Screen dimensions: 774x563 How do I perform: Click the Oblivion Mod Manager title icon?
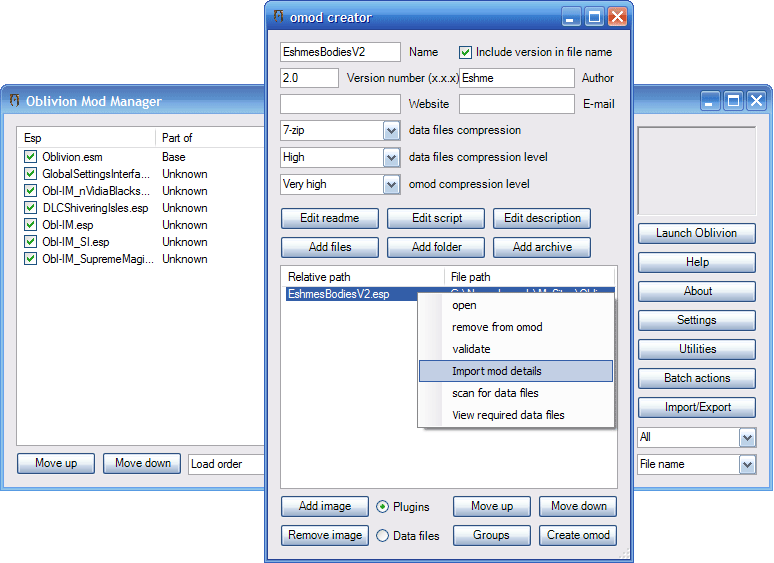15,101
